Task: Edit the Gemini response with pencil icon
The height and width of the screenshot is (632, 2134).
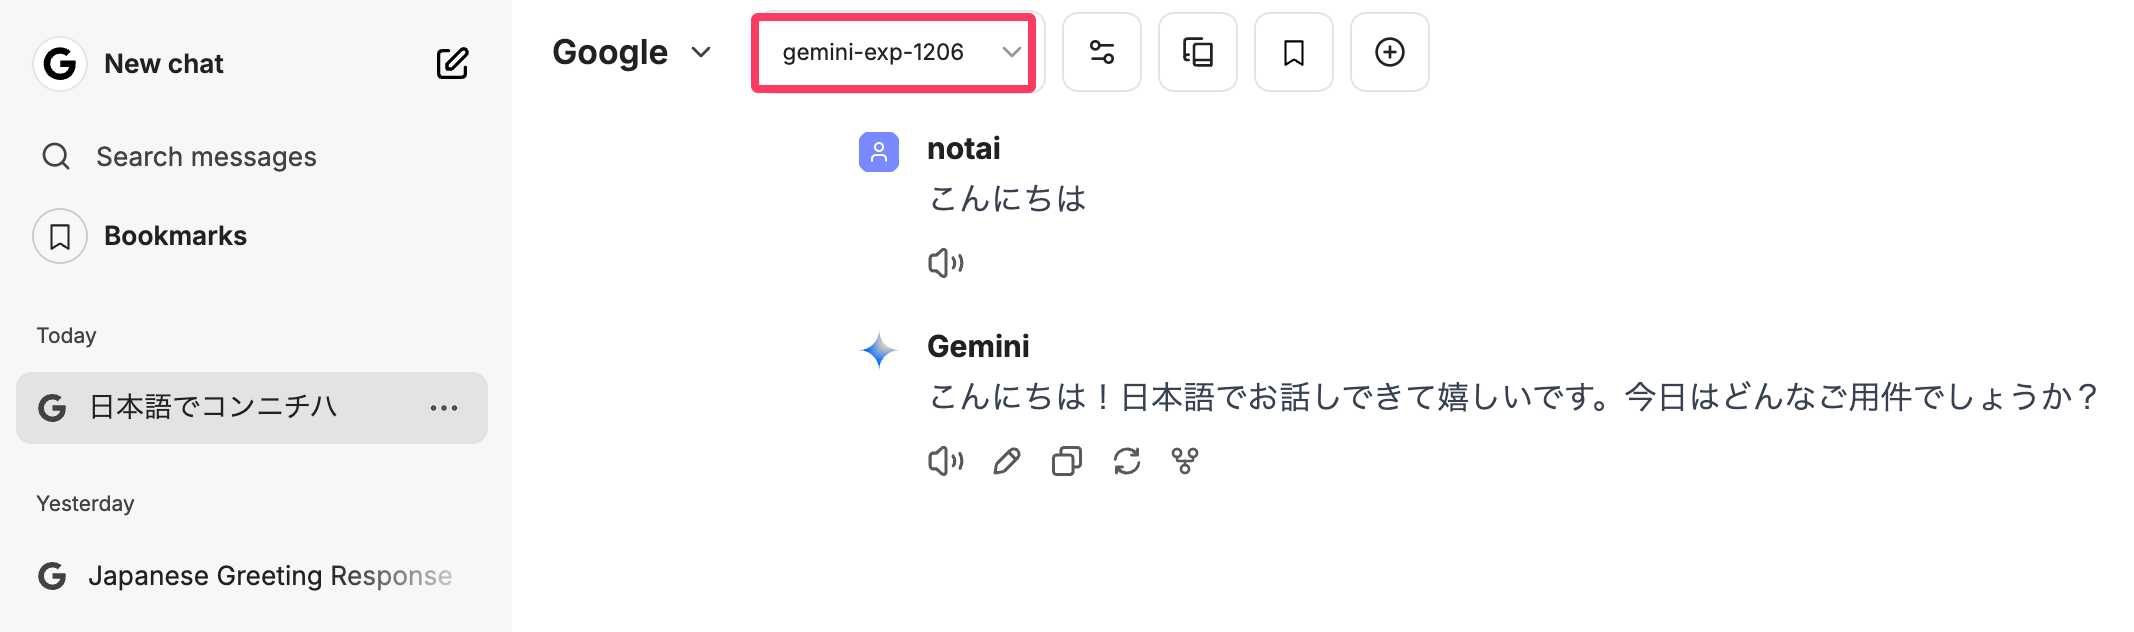Action: 1006,461
